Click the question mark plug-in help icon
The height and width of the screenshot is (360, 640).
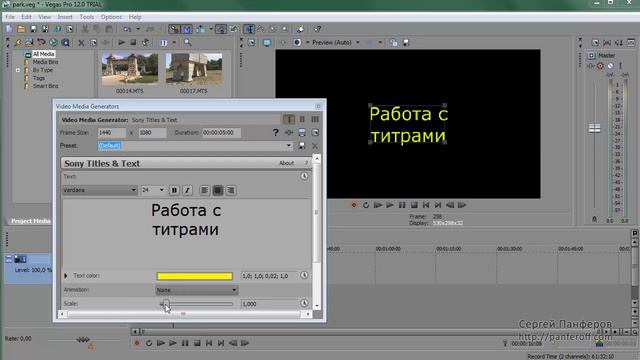tap(276, 133)
